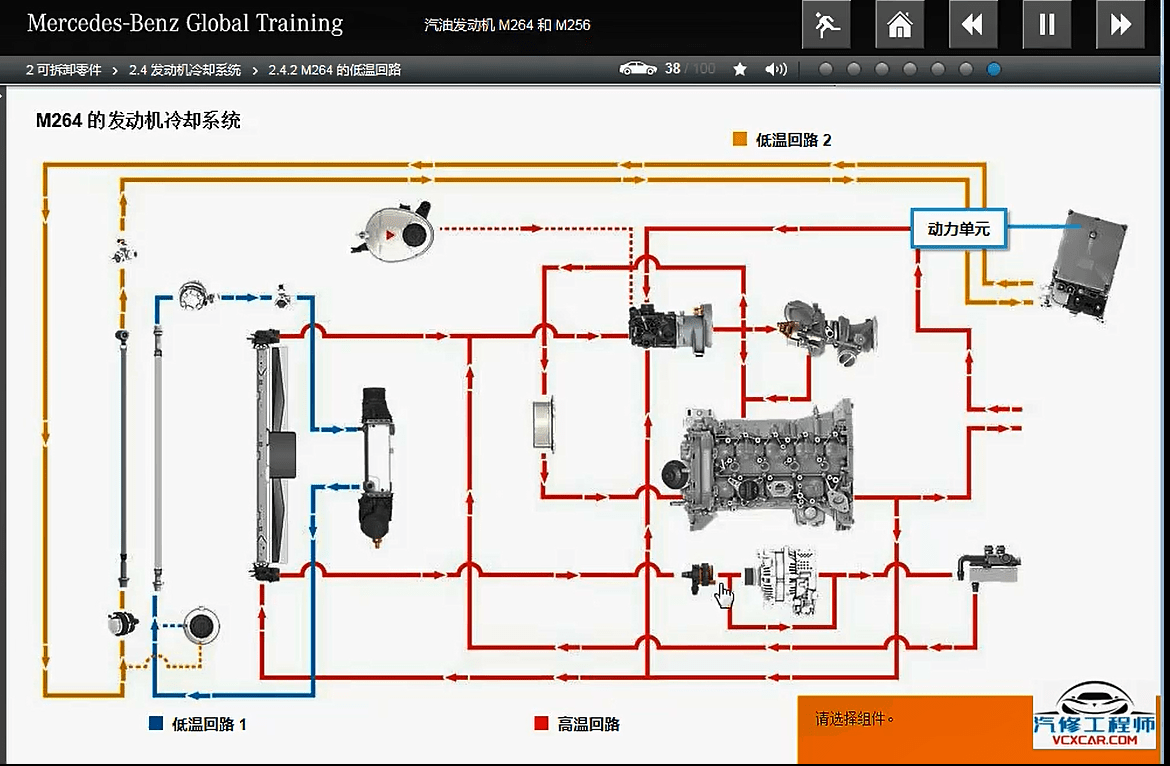This screenshot has height=766, width=1170.
Task: Rewind to the previous section
Action: [x=972, y=24]
